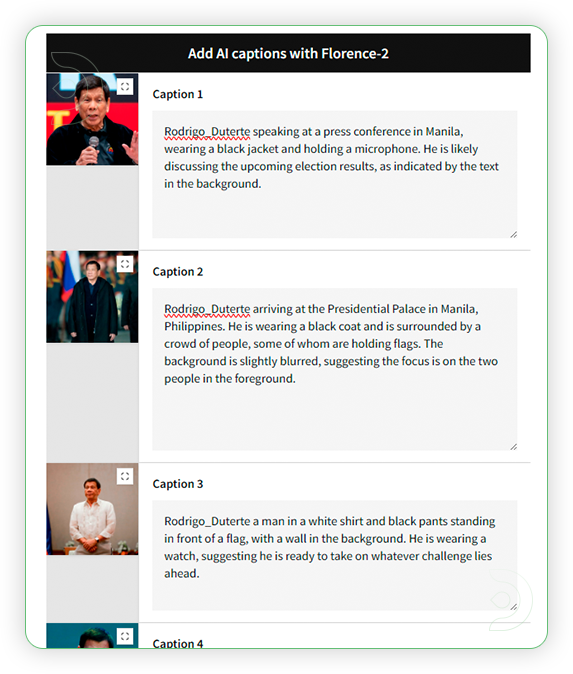Select thumbnail of man in black coat
Screen dimensions: 573x674
click(x=92, y=297)
